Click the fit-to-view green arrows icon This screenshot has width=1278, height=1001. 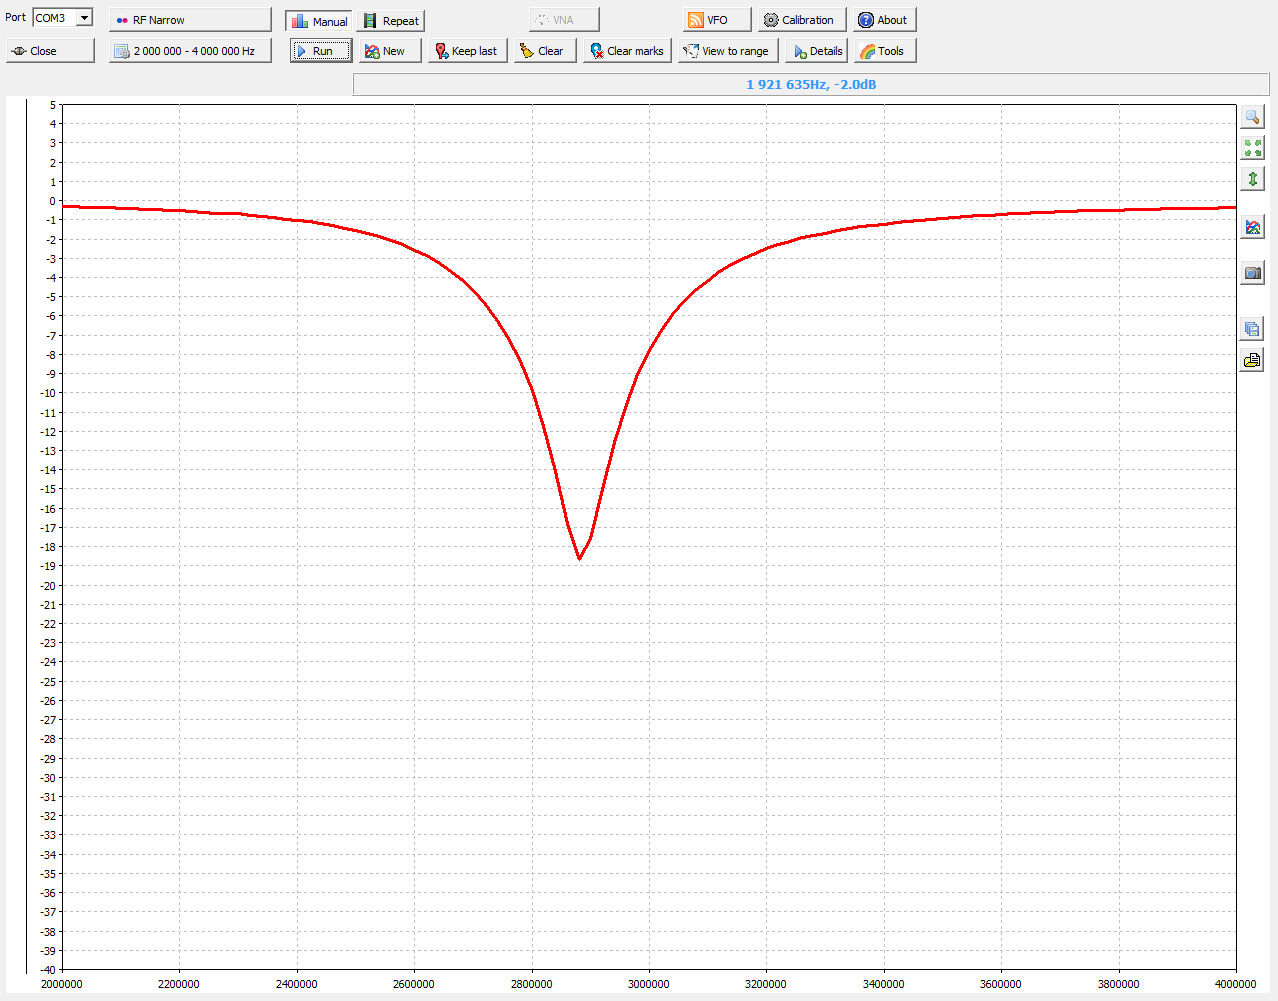1252,148
